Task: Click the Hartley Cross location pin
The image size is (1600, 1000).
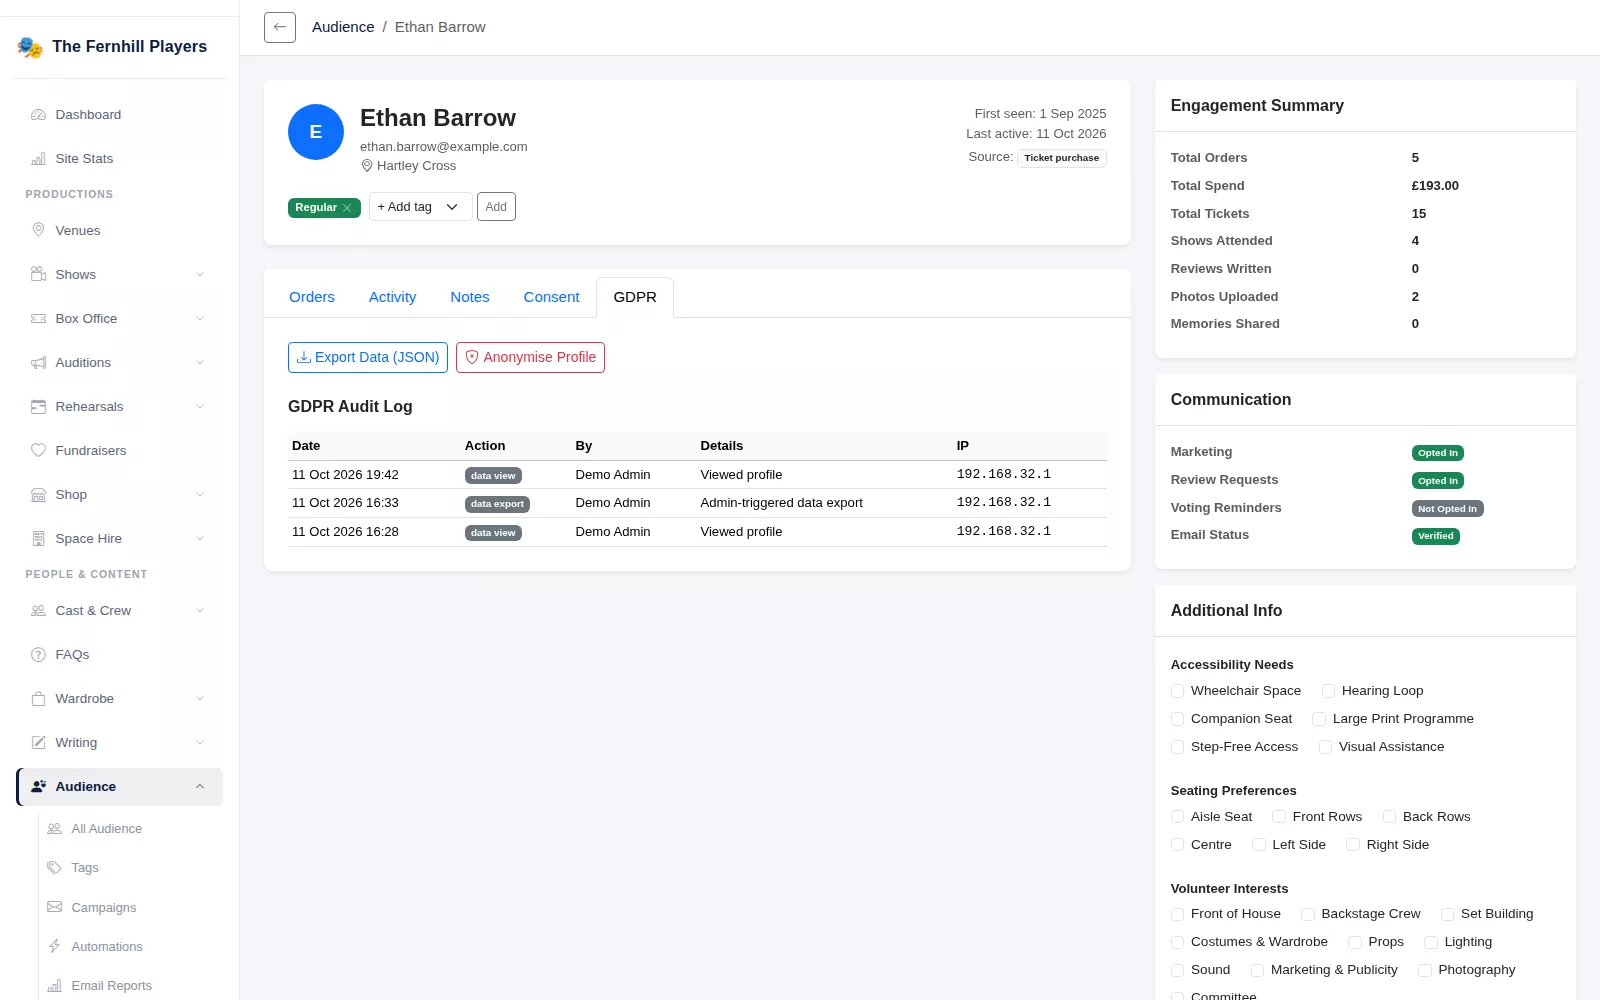Action: pyautogui.click(x=367, y=166)
